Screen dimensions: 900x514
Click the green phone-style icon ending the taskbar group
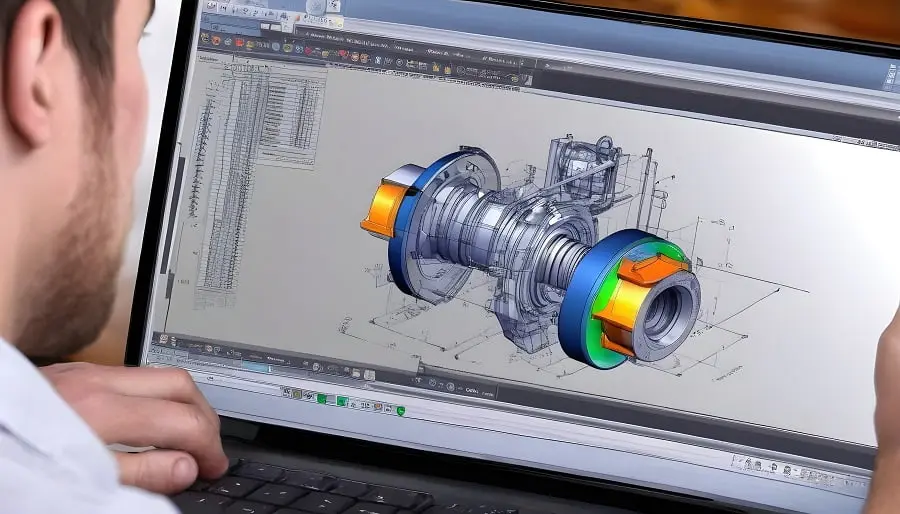(401, 411)
